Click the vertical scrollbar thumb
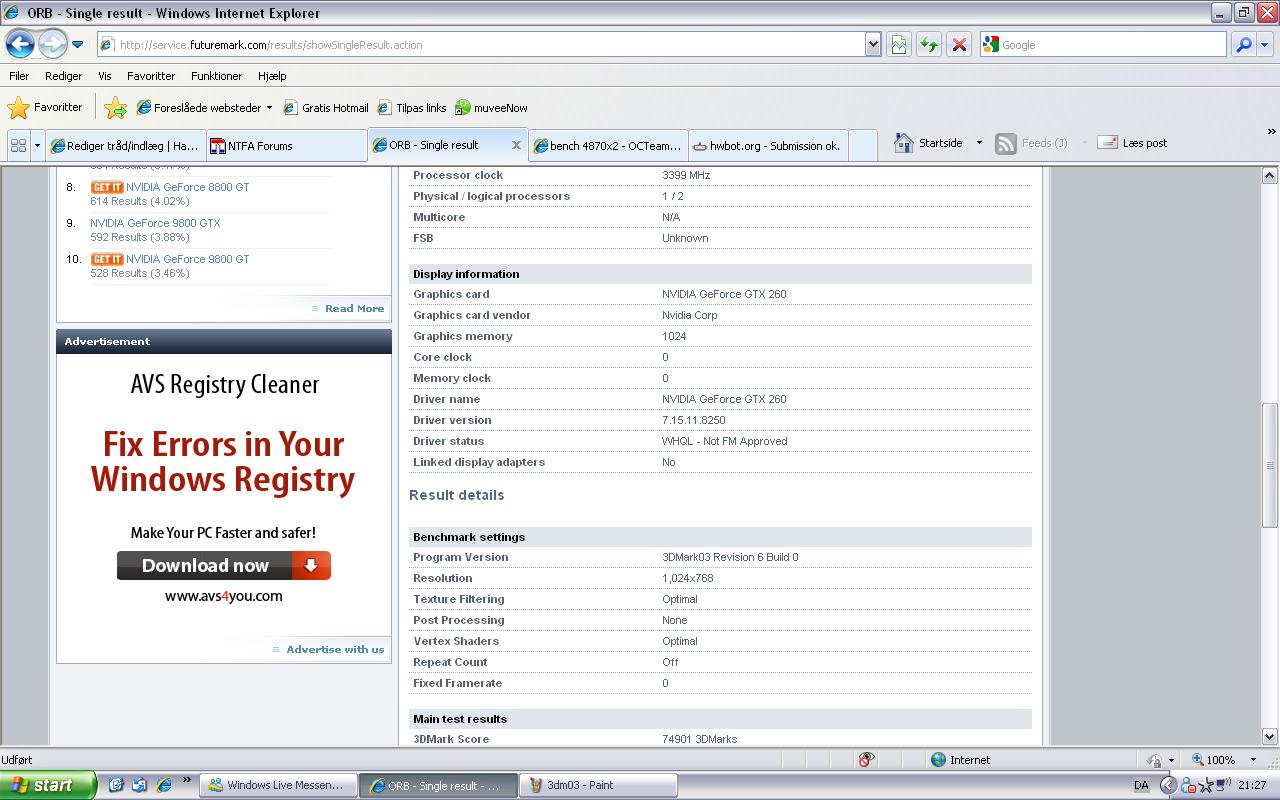1280x800 pixels. pyautogui.click(x=1270, y=465)
